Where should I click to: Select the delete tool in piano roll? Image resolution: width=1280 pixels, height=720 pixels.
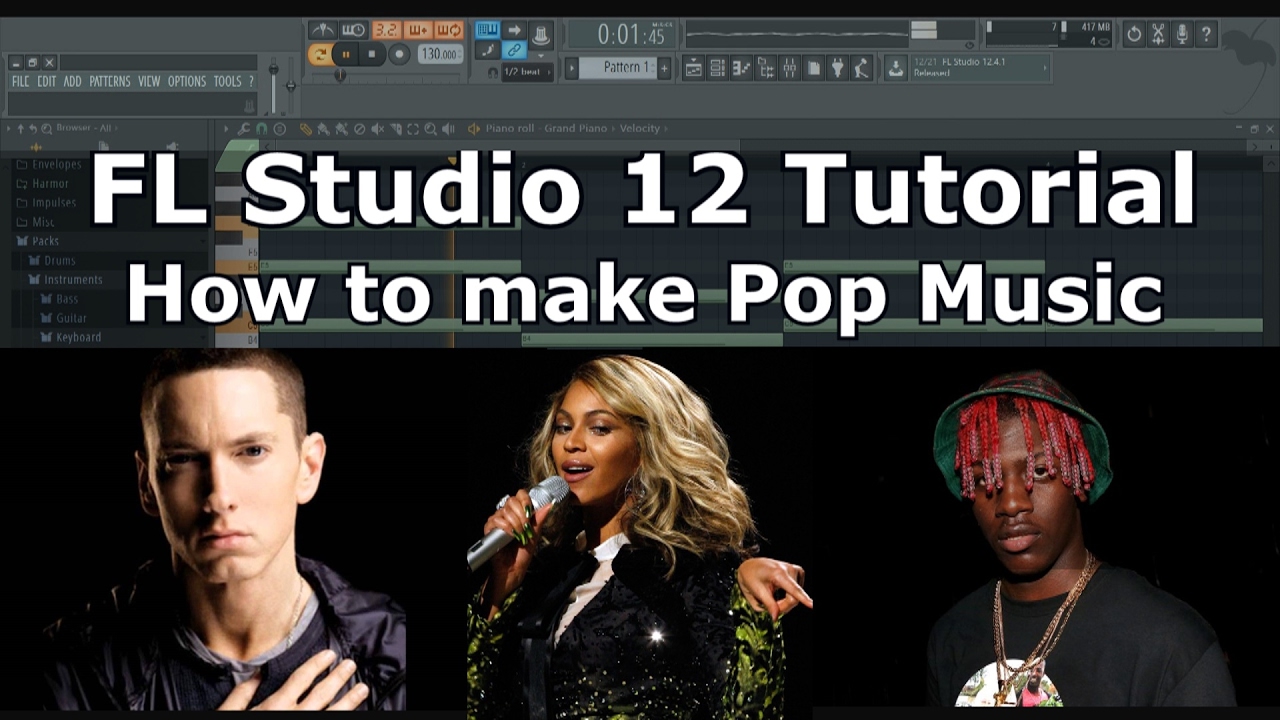pyautogui.click(x=359, y=129)
